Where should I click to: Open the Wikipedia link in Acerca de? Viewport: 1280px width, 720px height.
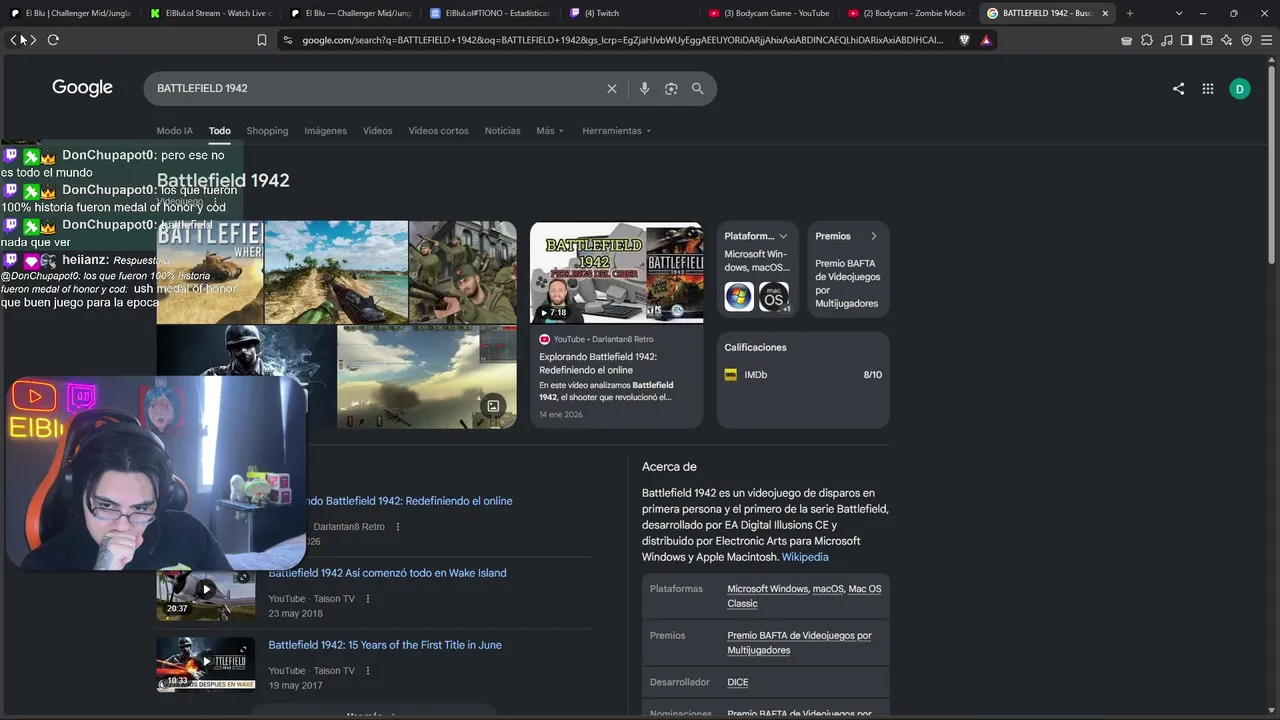(805, 557)
